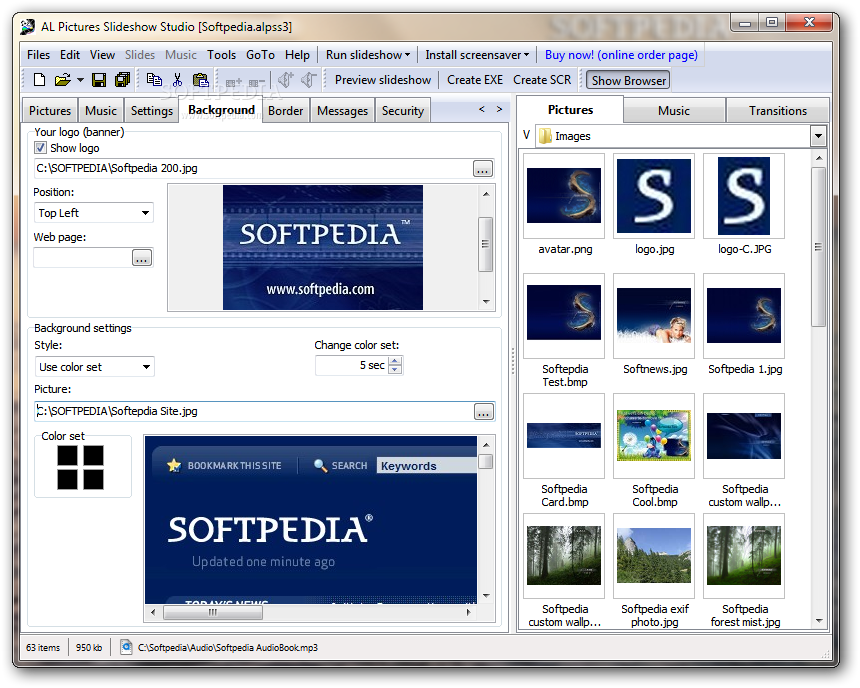Click the Remove slide icon

(x=256, y=82)
